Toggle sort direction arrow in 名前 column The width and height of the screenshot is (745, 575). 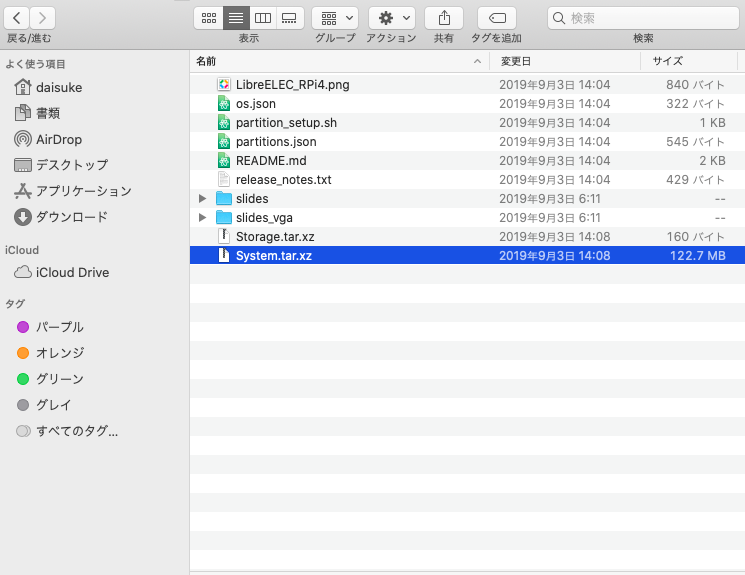pyautogui.click(x=478, y=61)
